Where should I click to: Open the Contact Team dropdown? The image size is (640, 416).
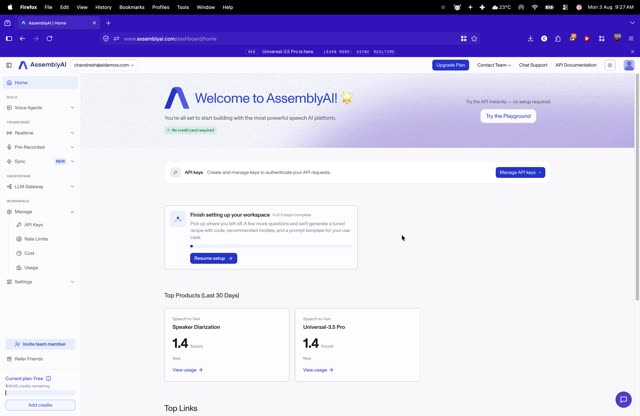pyautogui.click(x=493, y=65)
